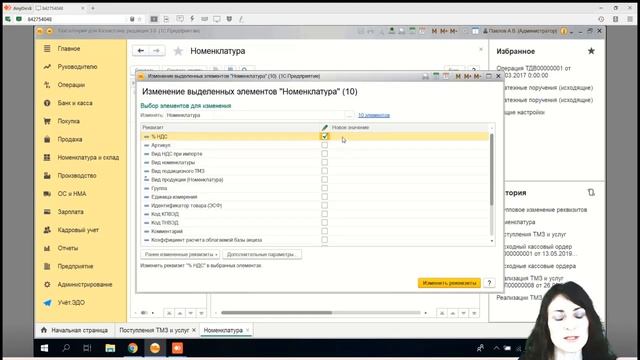This screenshot has height=360, width=640.
Task: Open dropdown arrow next to the info icon
Action: pos(571,31)
